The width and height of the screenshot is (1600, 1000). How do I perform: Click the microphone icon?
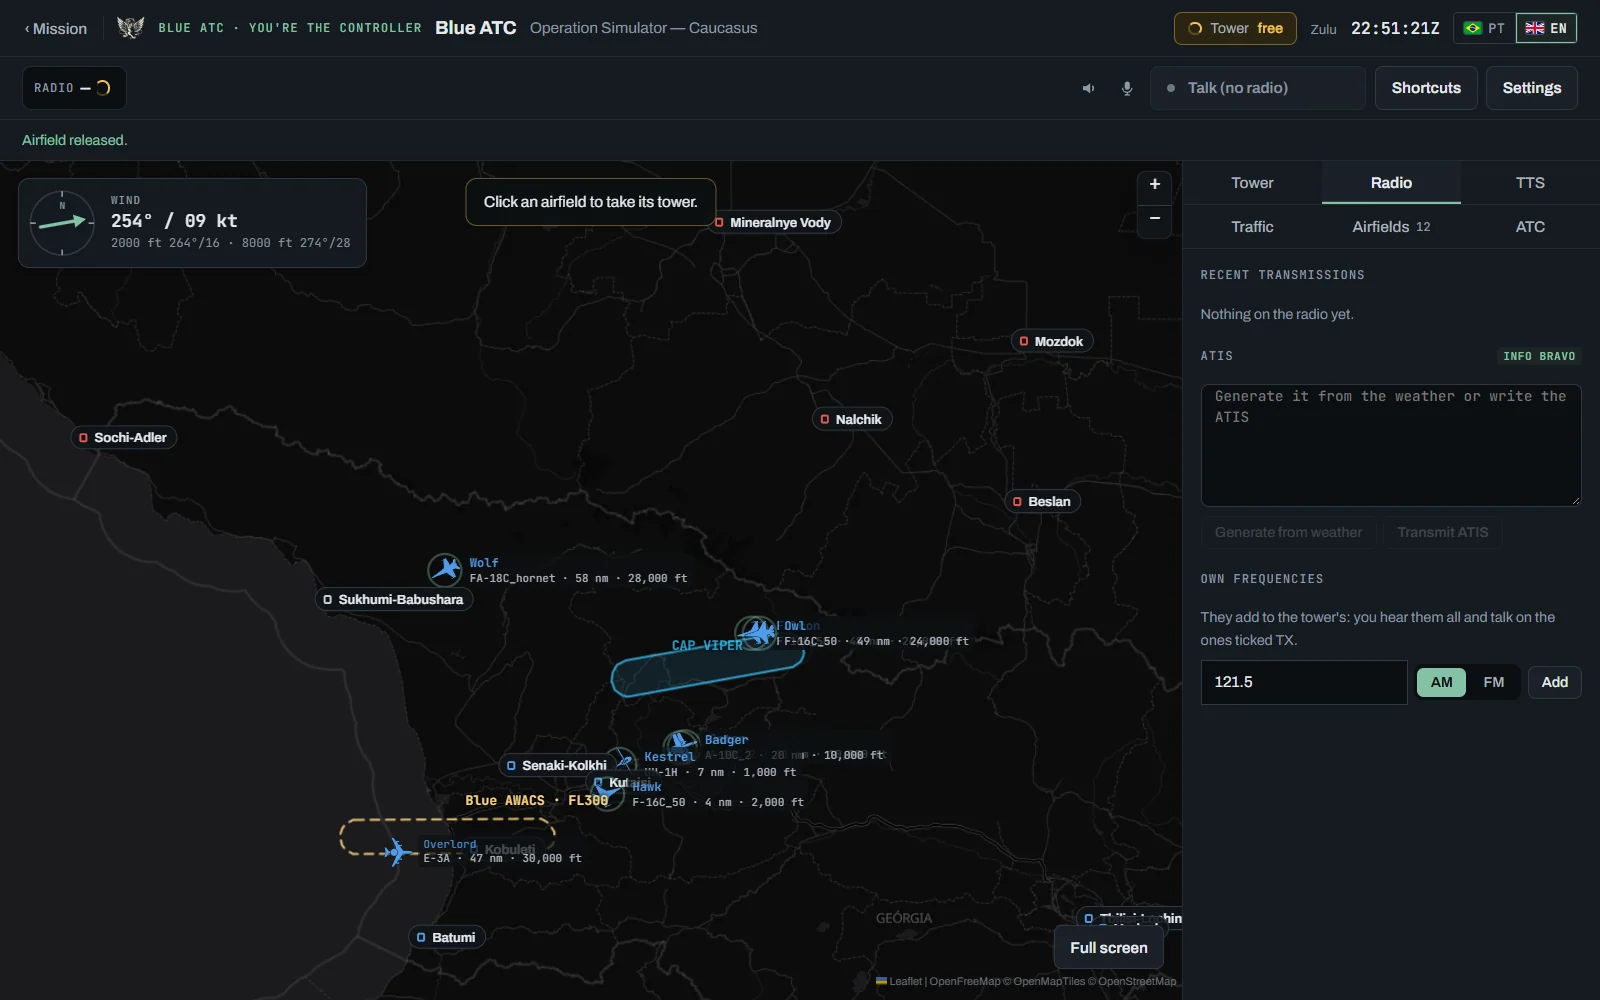point(1127,88)
